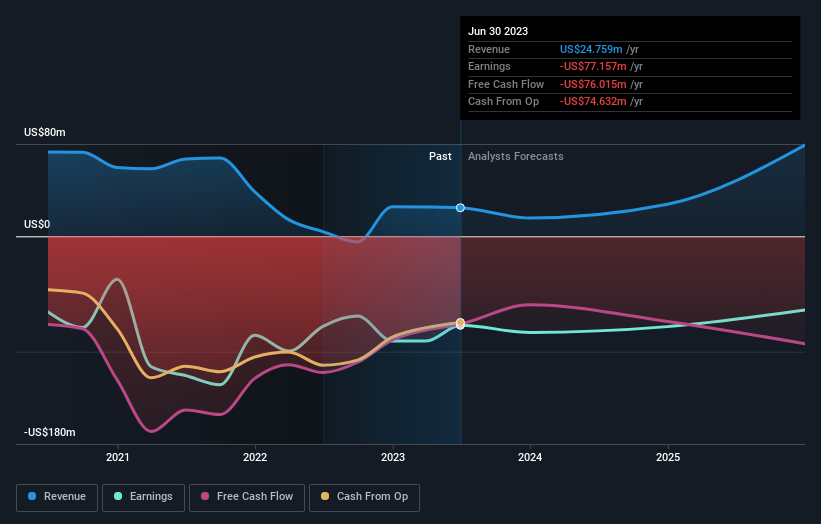Click the 2022 x-axis label
The width and height of the screenshot is (821, 524).
(255, 457)
